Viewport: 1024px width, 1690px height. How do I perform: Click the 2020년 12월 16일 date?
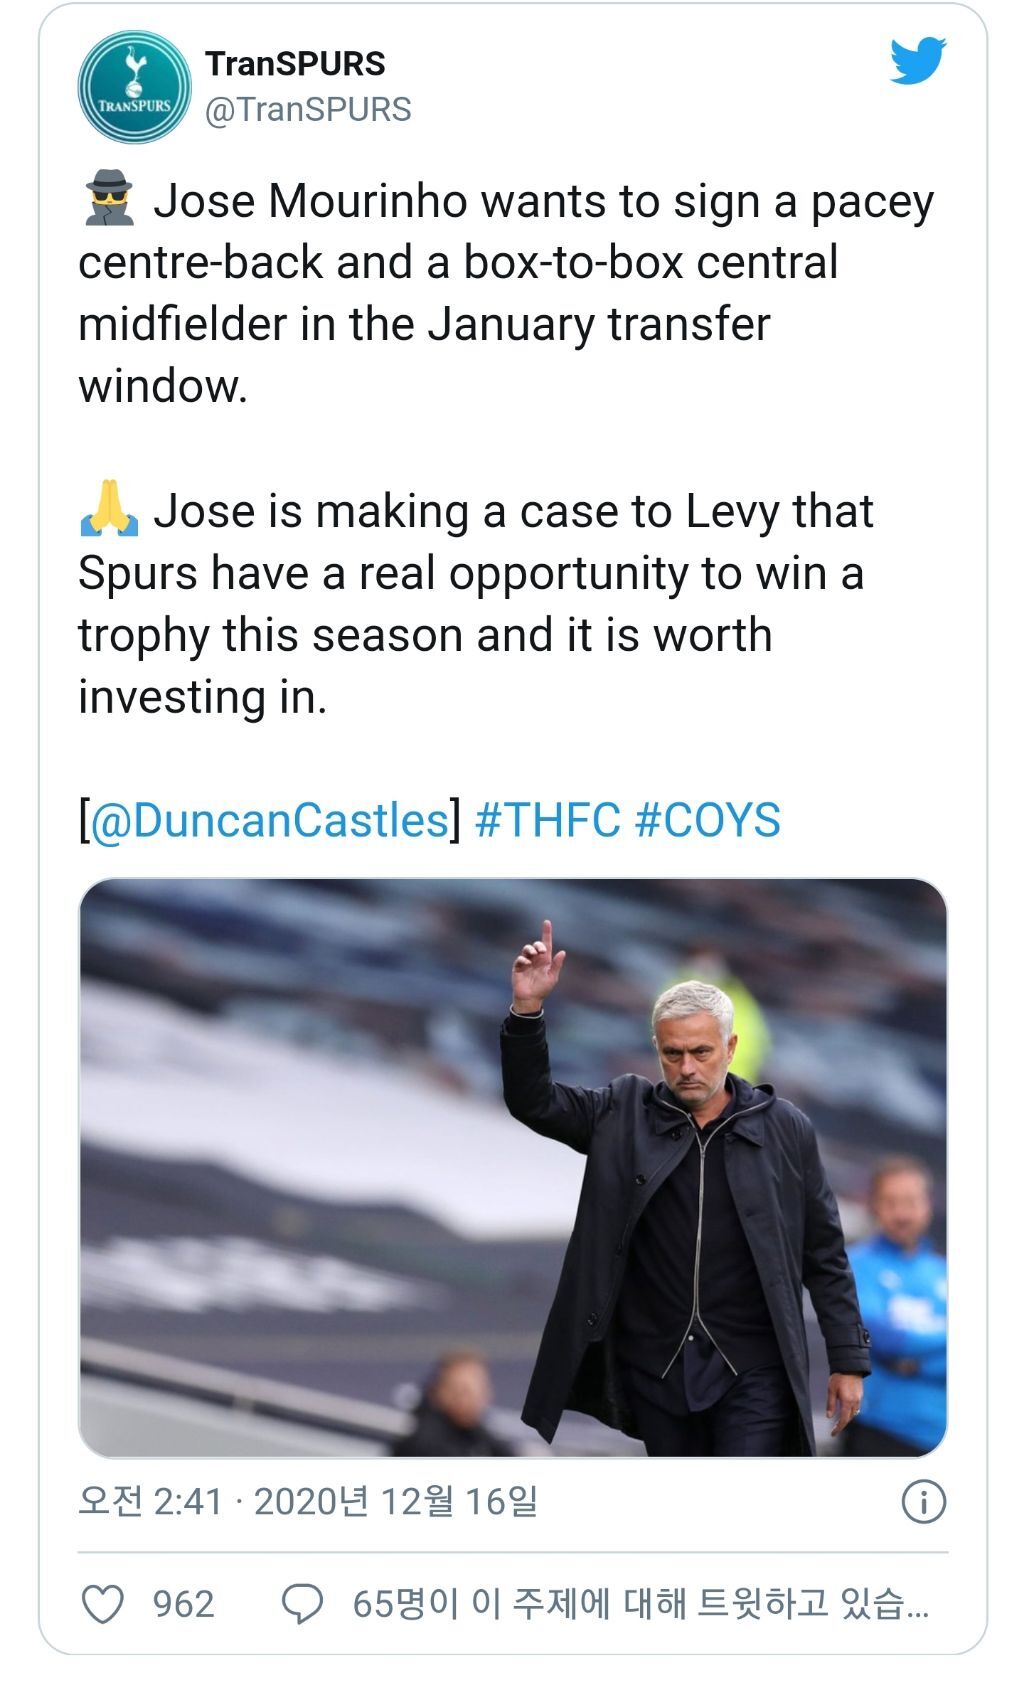395,1501
